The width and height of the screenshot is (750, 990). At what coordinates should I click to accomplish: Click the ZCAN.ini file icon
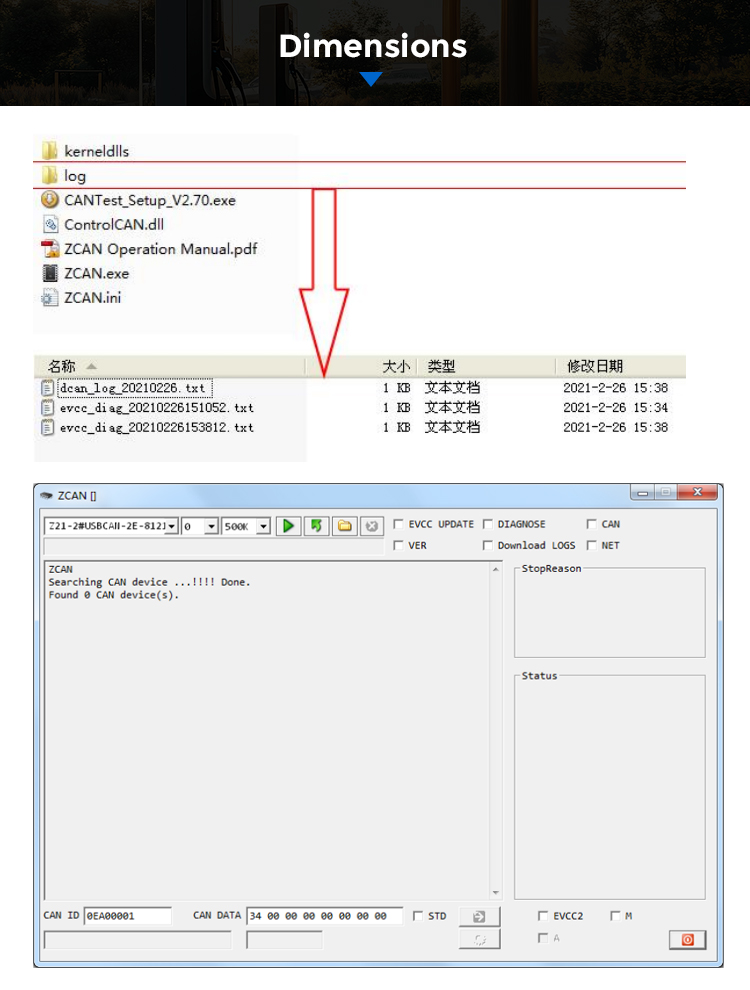(50, 297)
